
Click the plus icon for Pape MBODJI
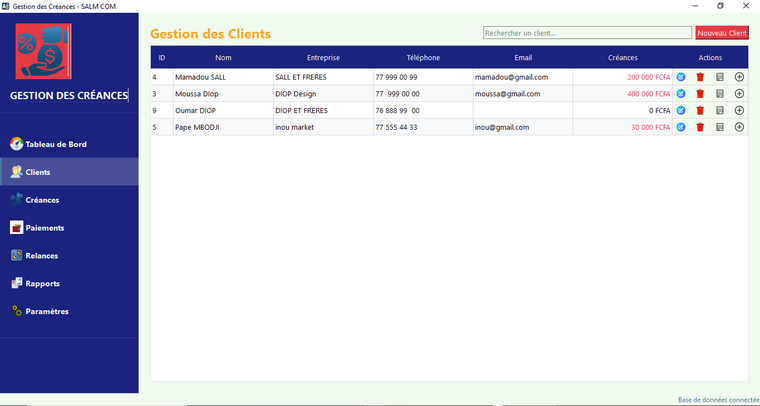pyautogui.click(x=739, y=127)
